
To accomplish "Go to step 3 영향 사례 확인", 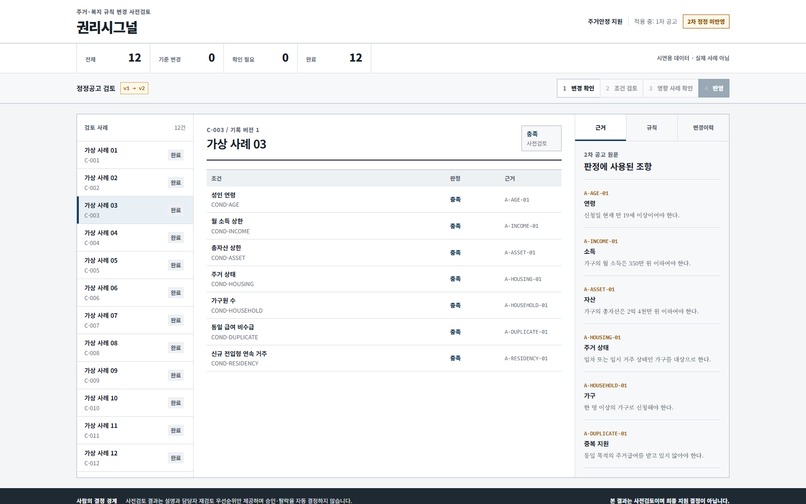I will tap(670, 88).
